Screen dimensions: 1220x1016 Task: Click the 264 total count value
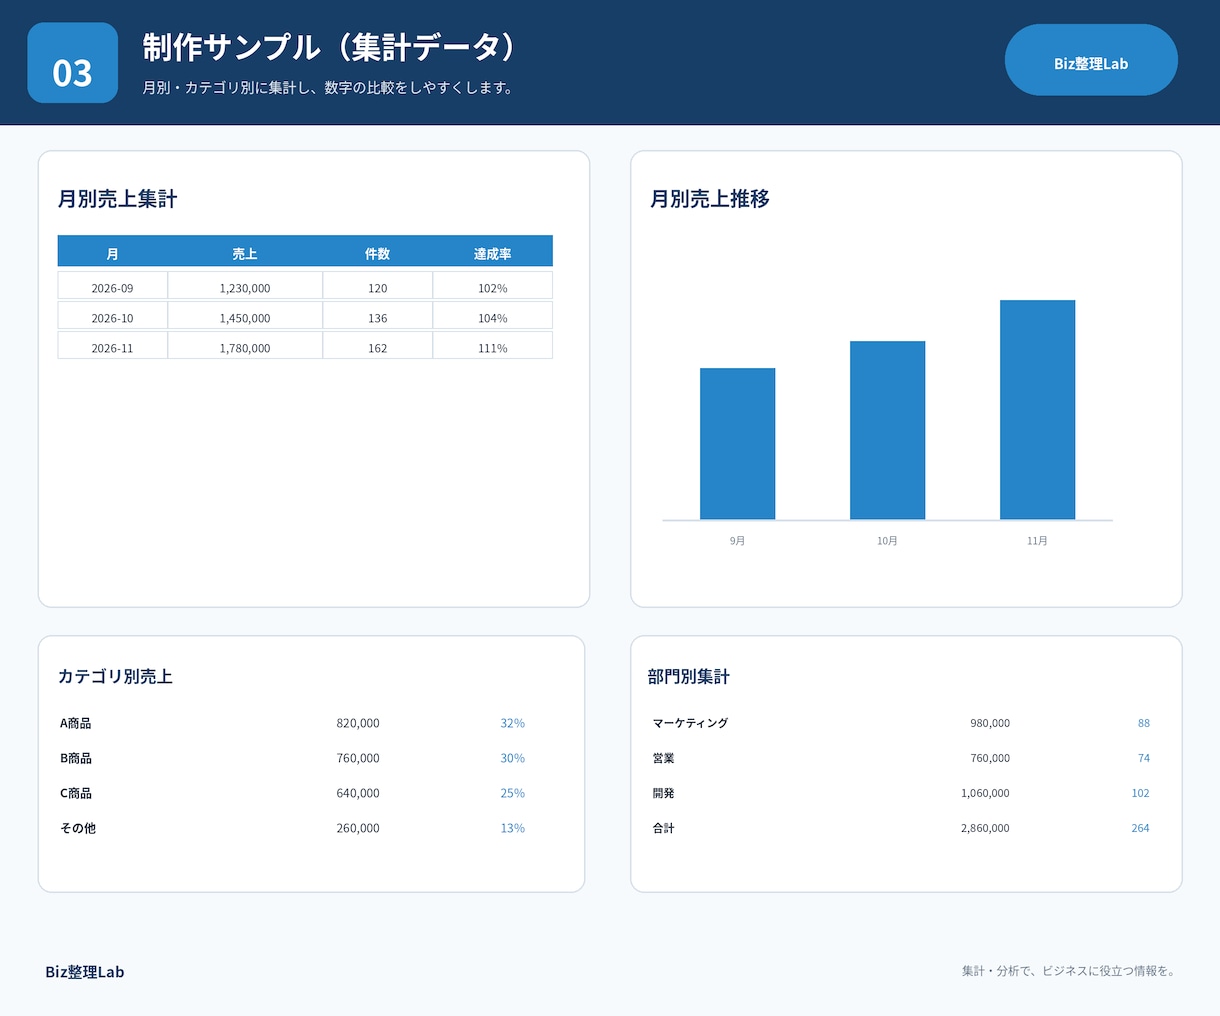(x=1140, y=828)
